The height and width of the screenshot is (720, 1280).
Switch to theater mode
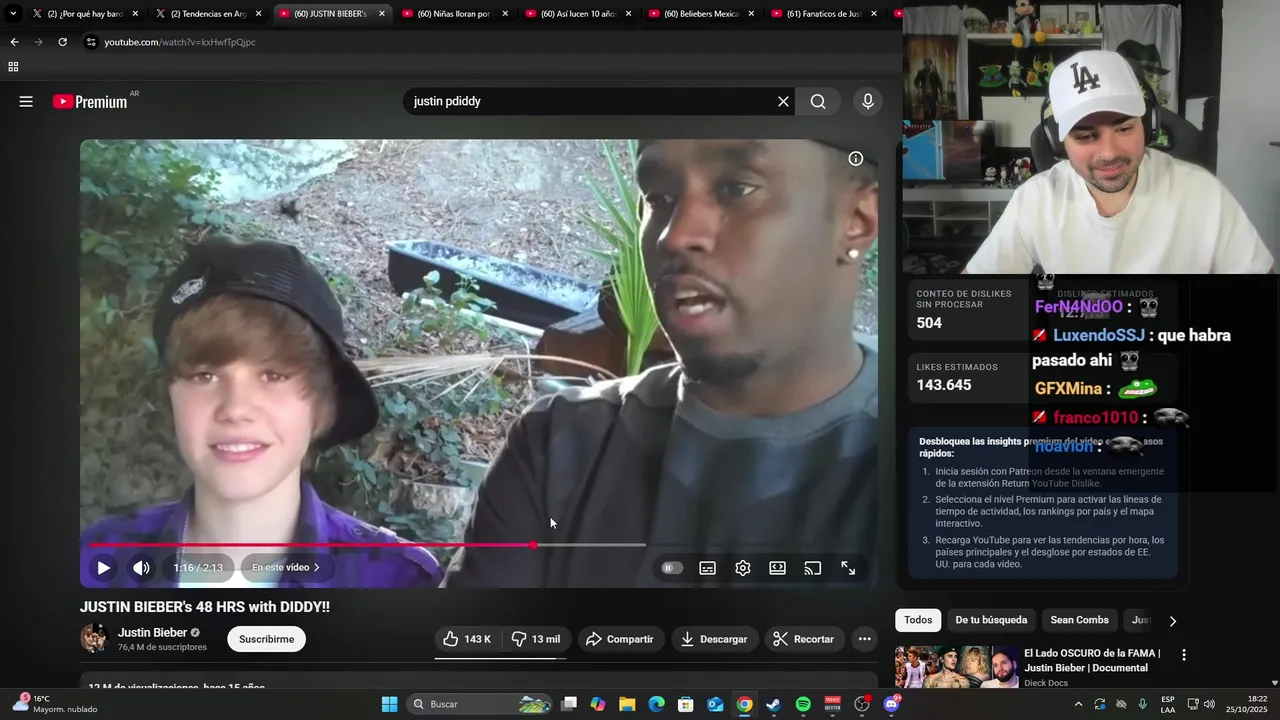point(778,568)
